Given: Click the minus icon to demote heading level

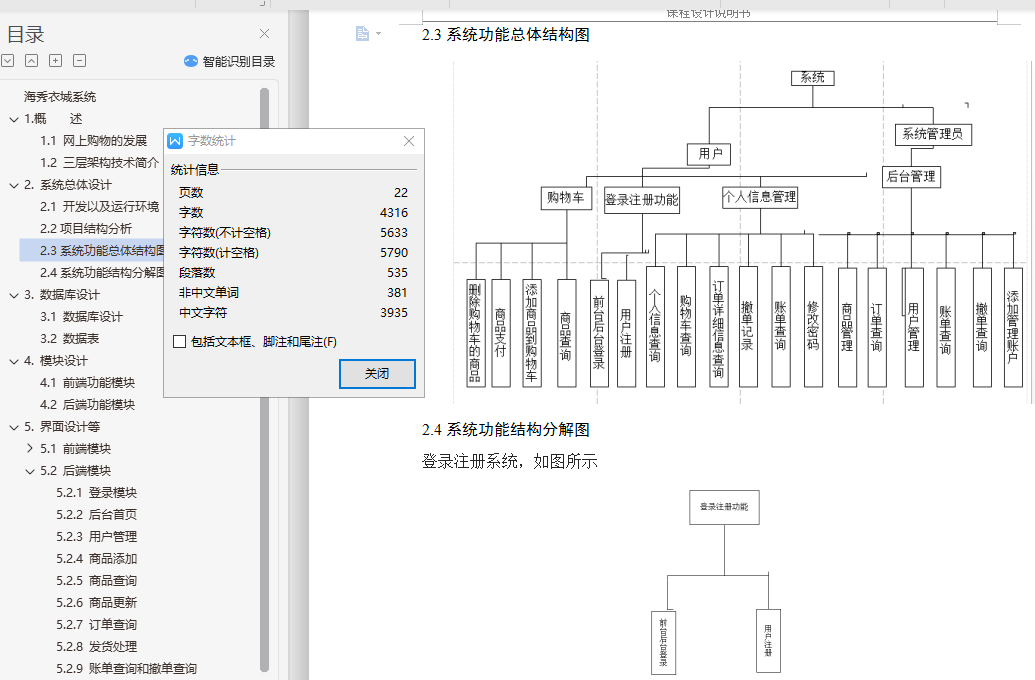Looking at the screenshot, I should click(x=79, y=61).
